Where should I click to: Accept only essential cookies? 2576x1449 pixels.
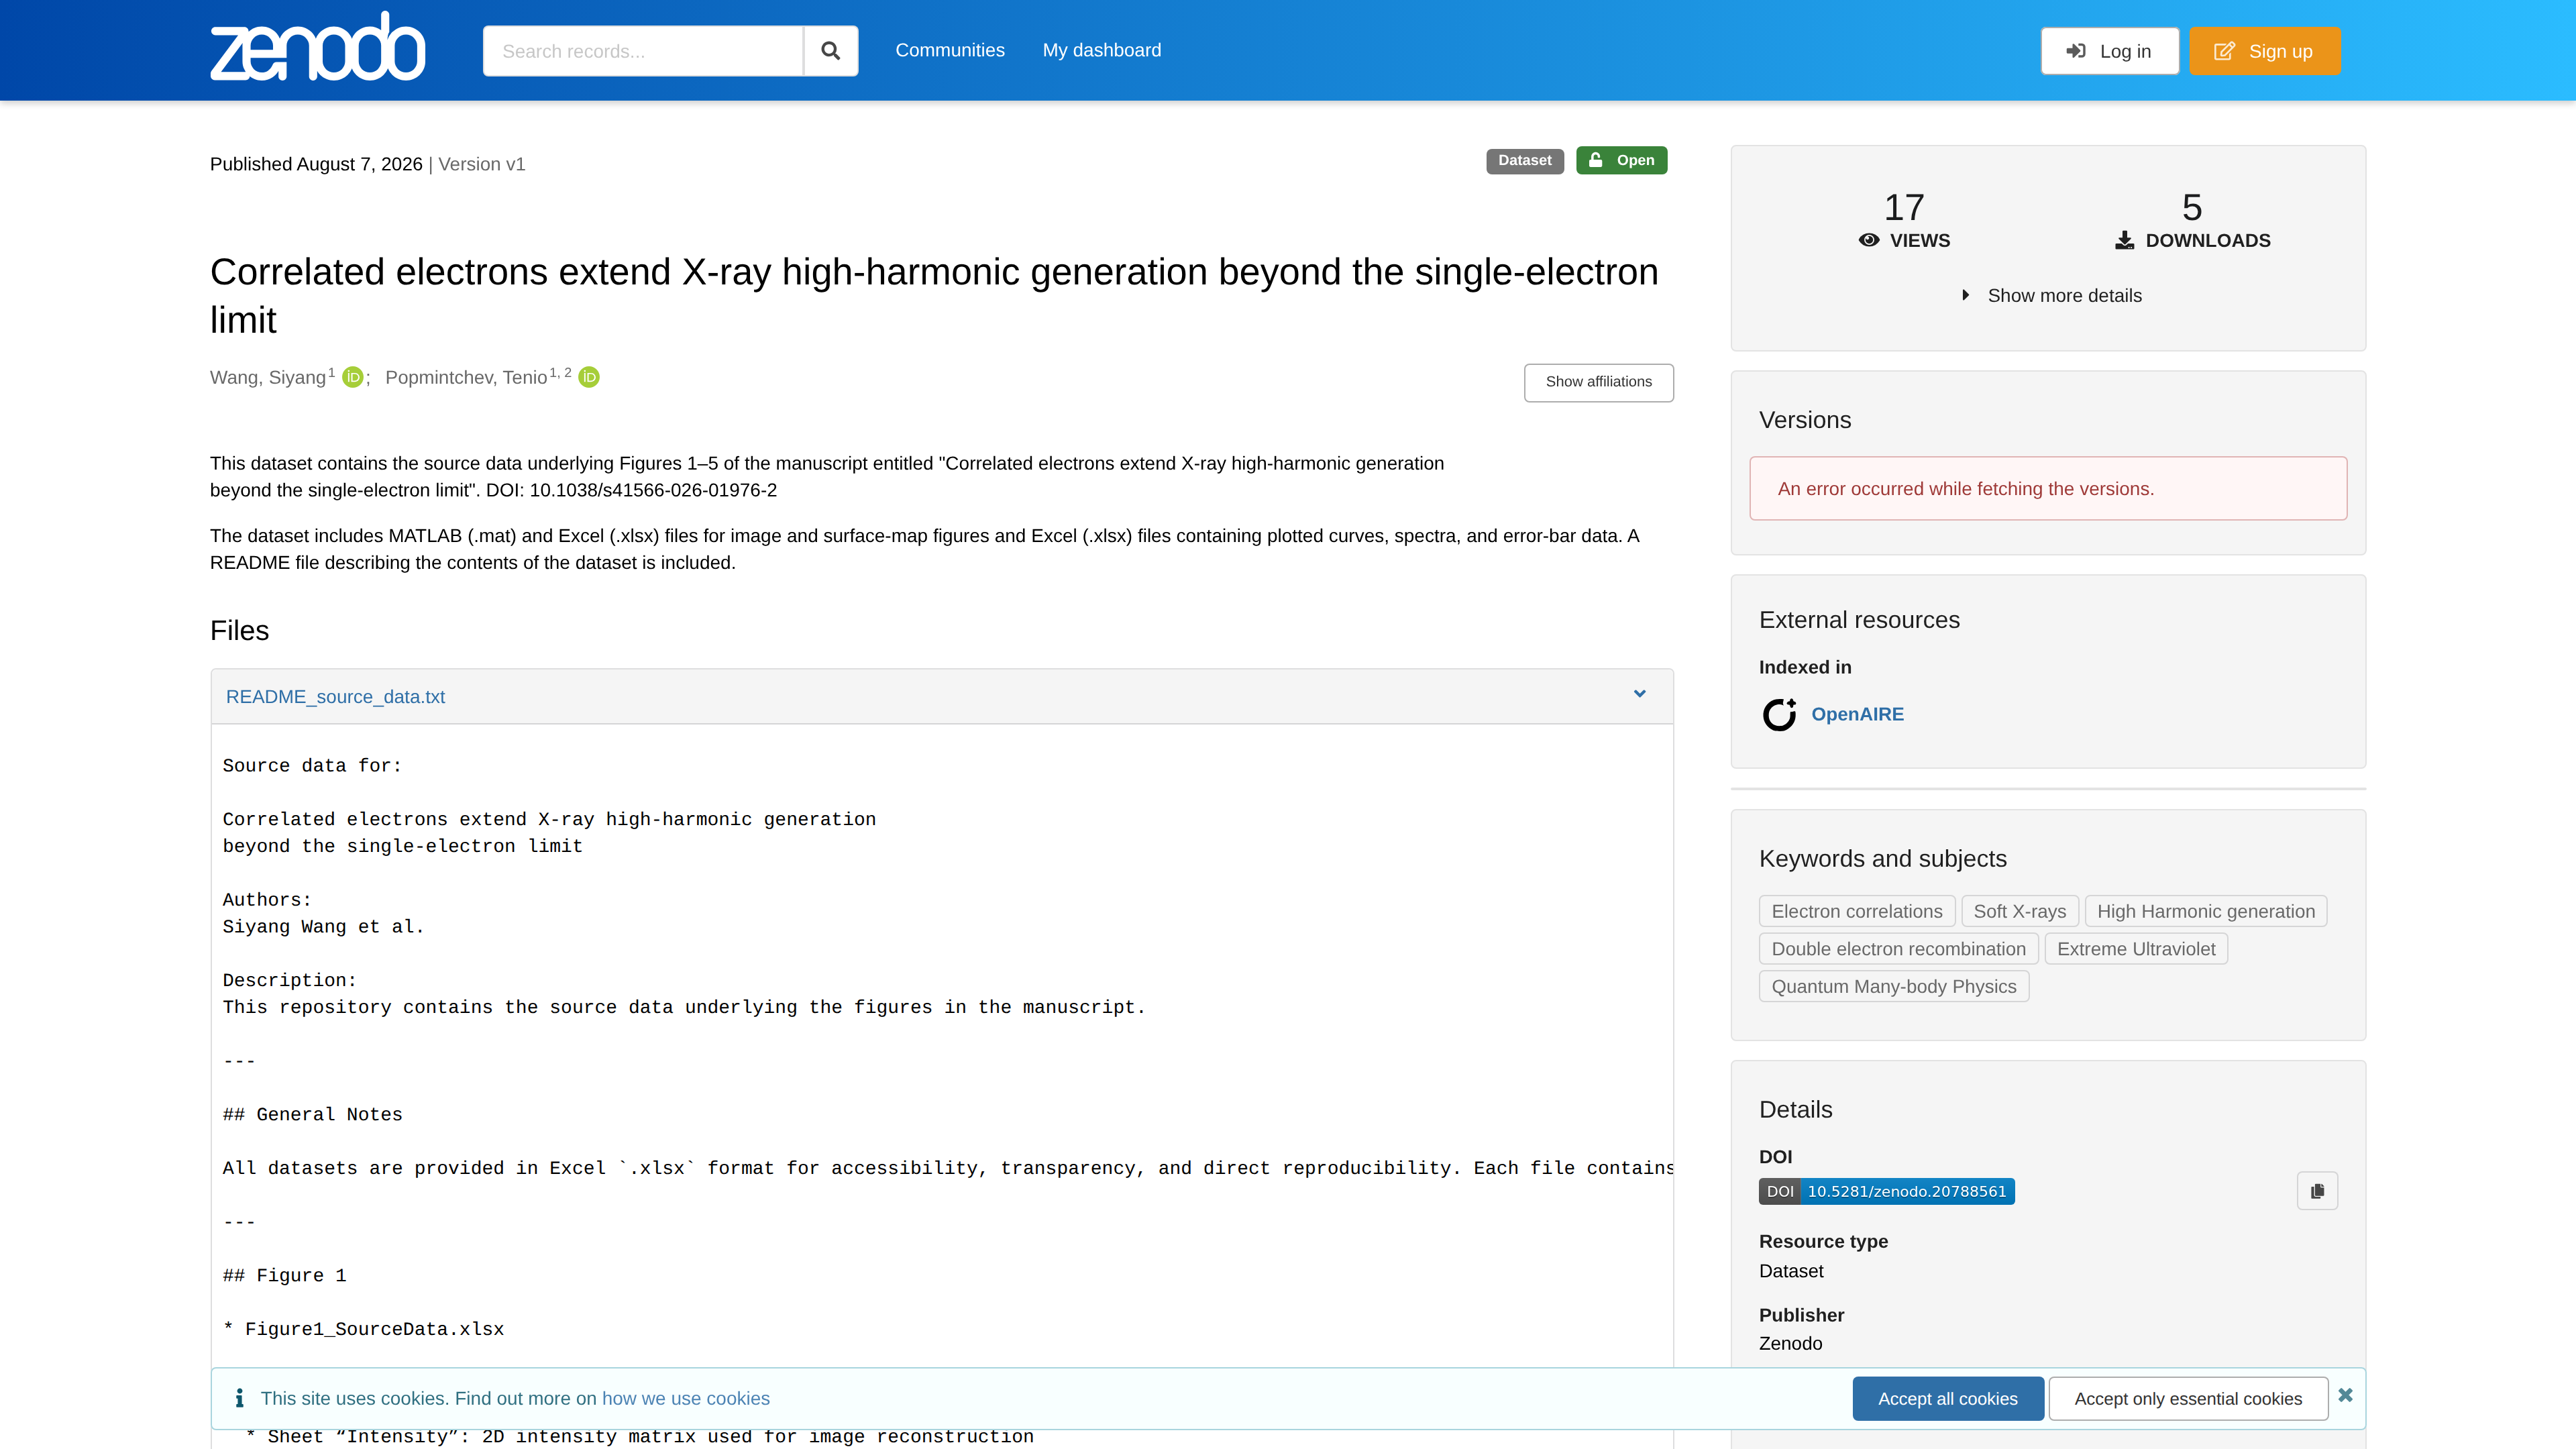pyautogui.click(x=2188, y=1399)
